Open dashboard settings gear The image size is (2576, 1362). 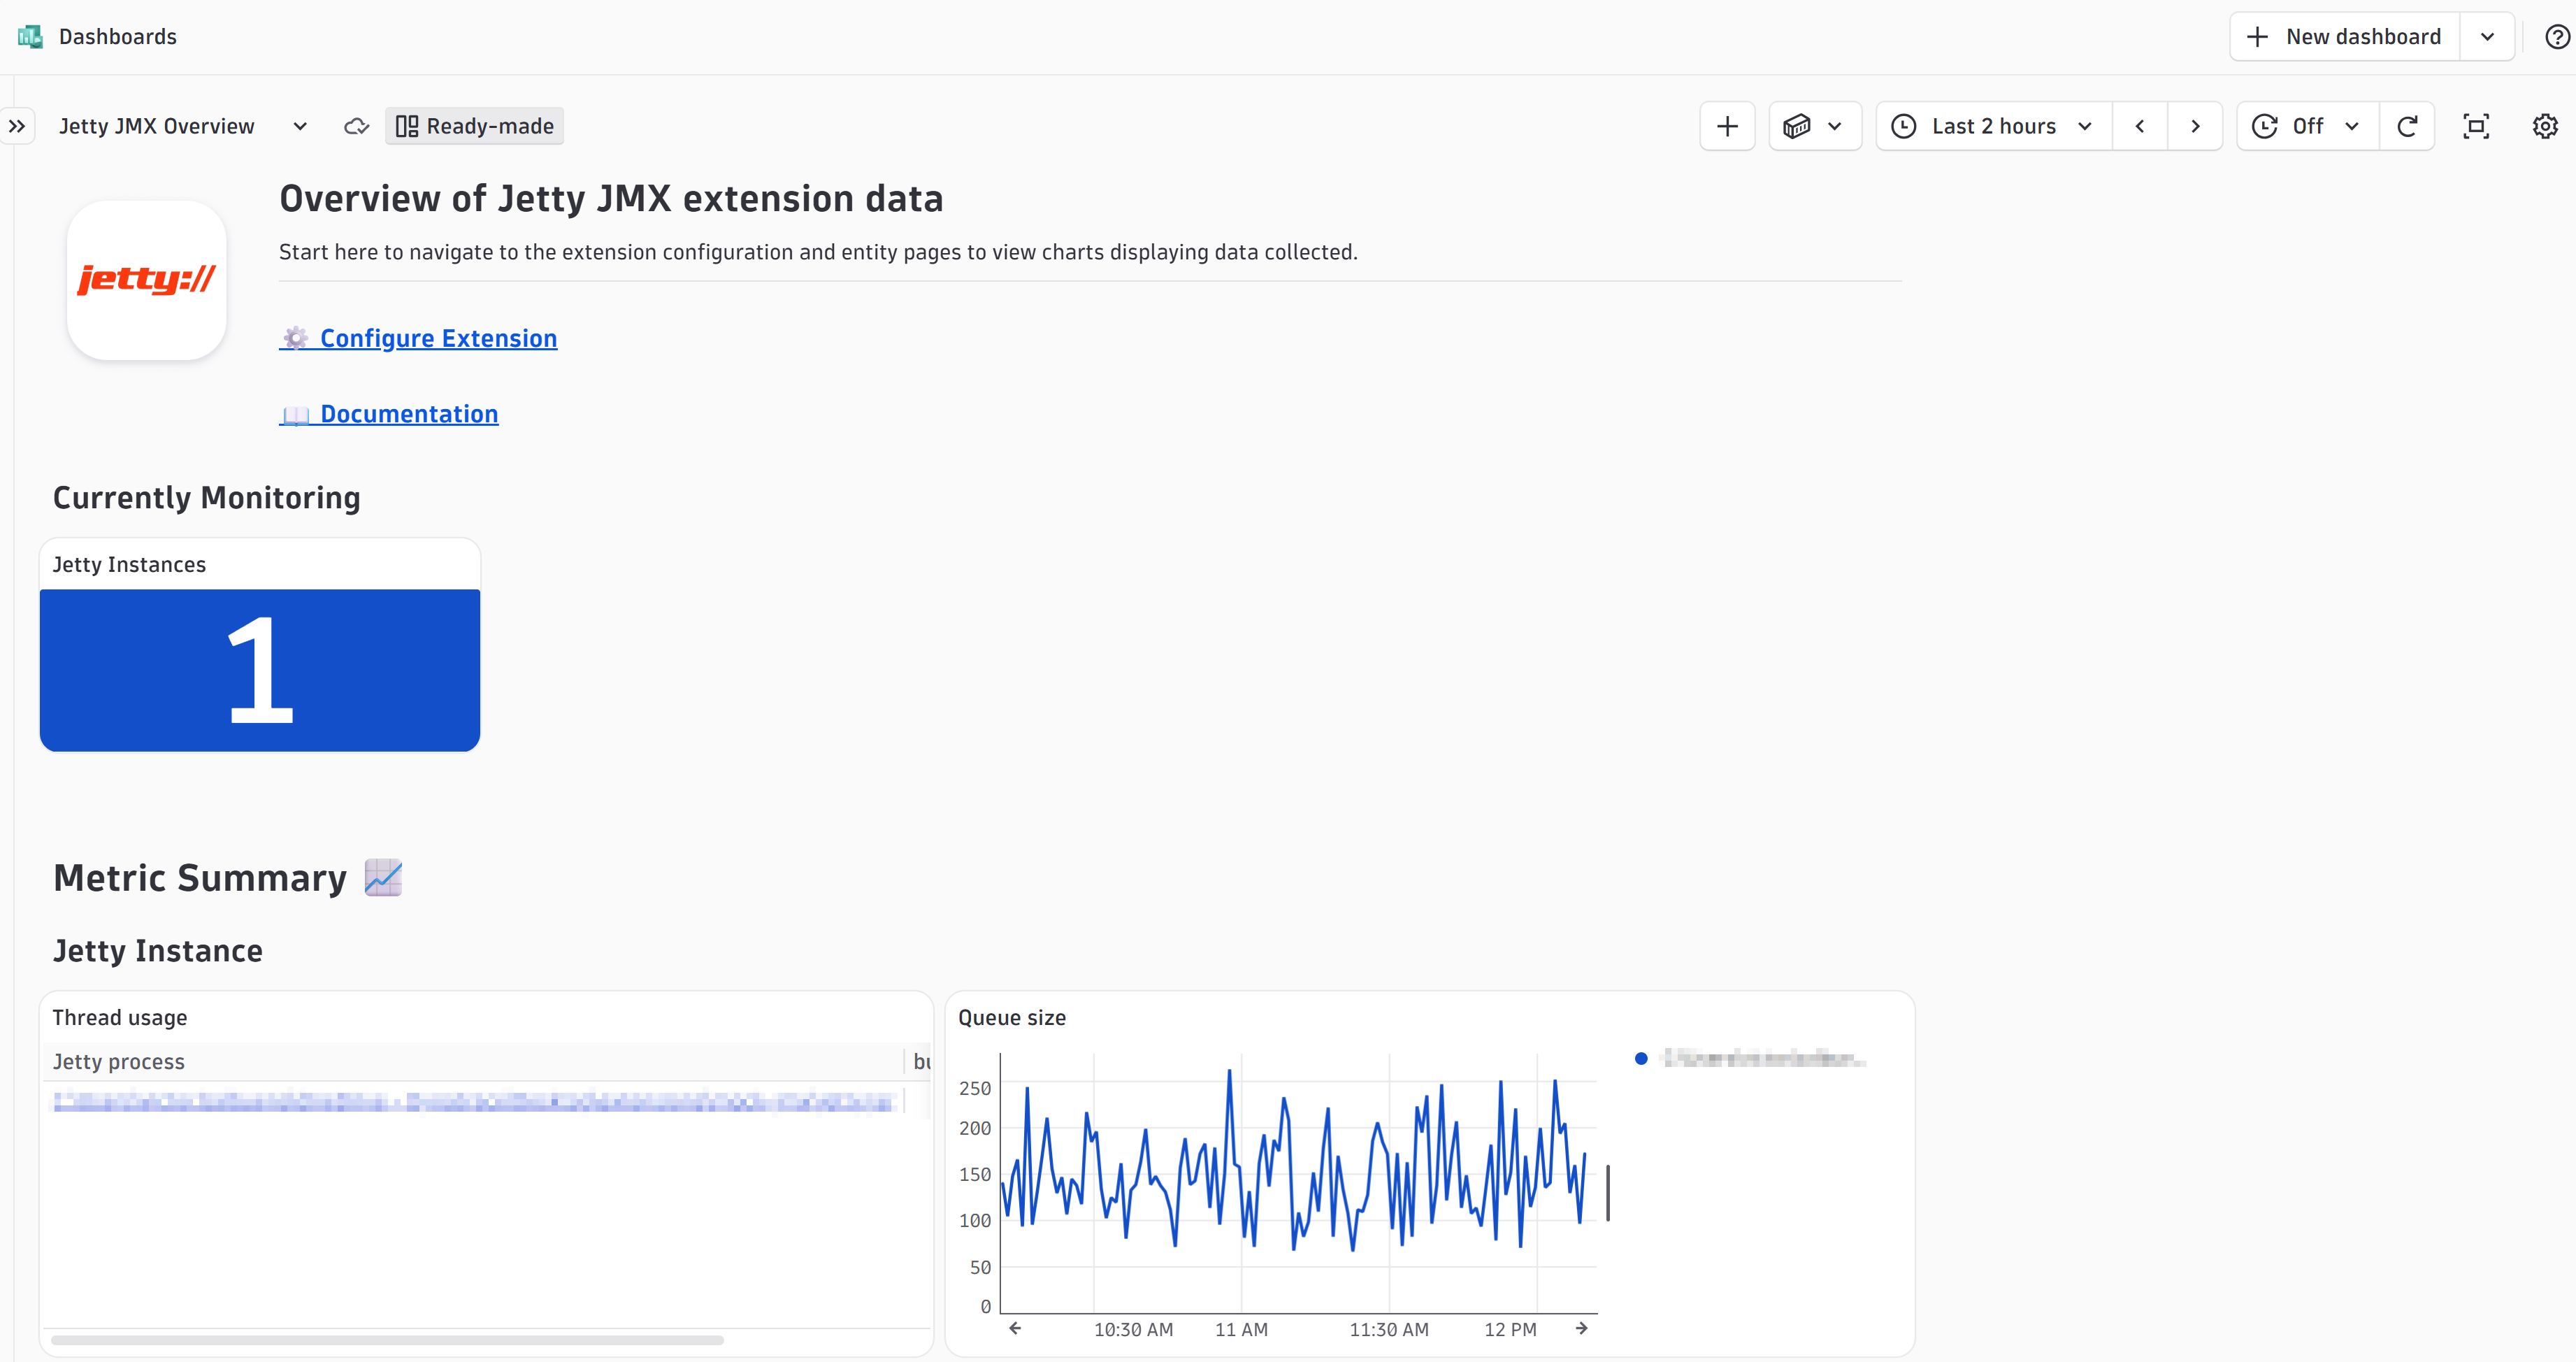[2545, 126]
